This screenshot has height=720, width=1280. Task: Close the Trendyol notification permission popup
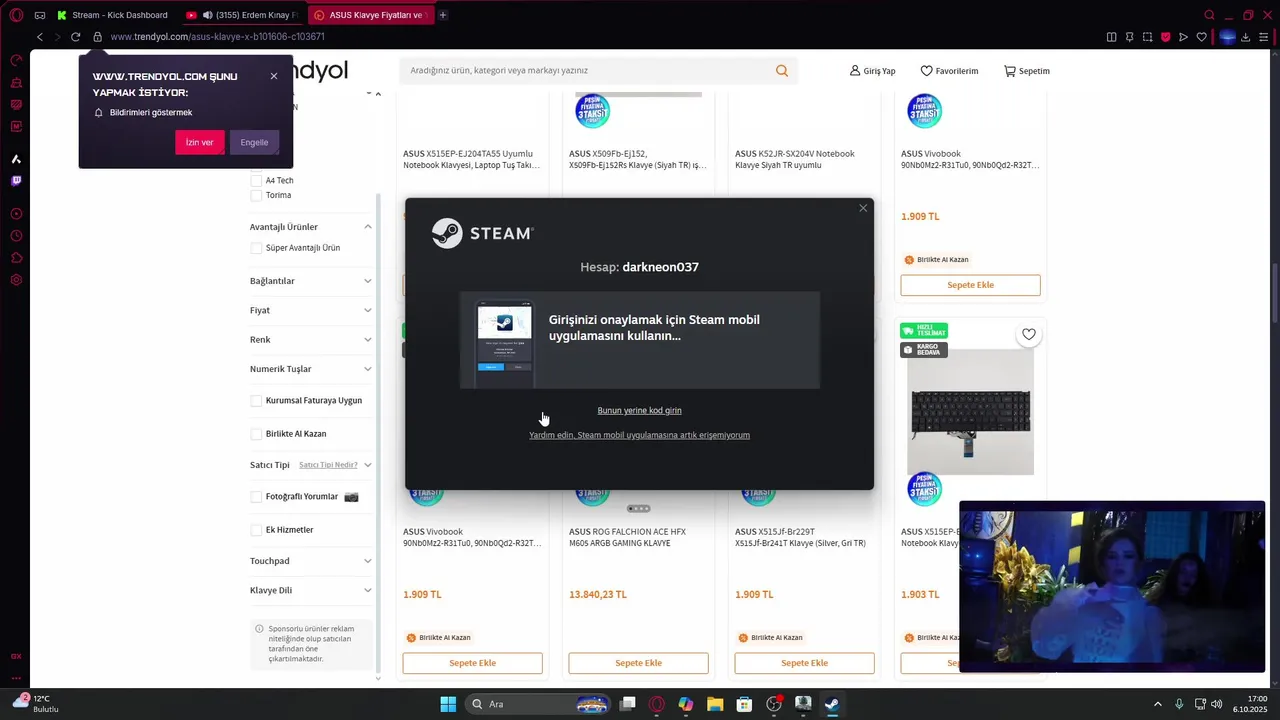pyautogui.click(x=274, y=76)
